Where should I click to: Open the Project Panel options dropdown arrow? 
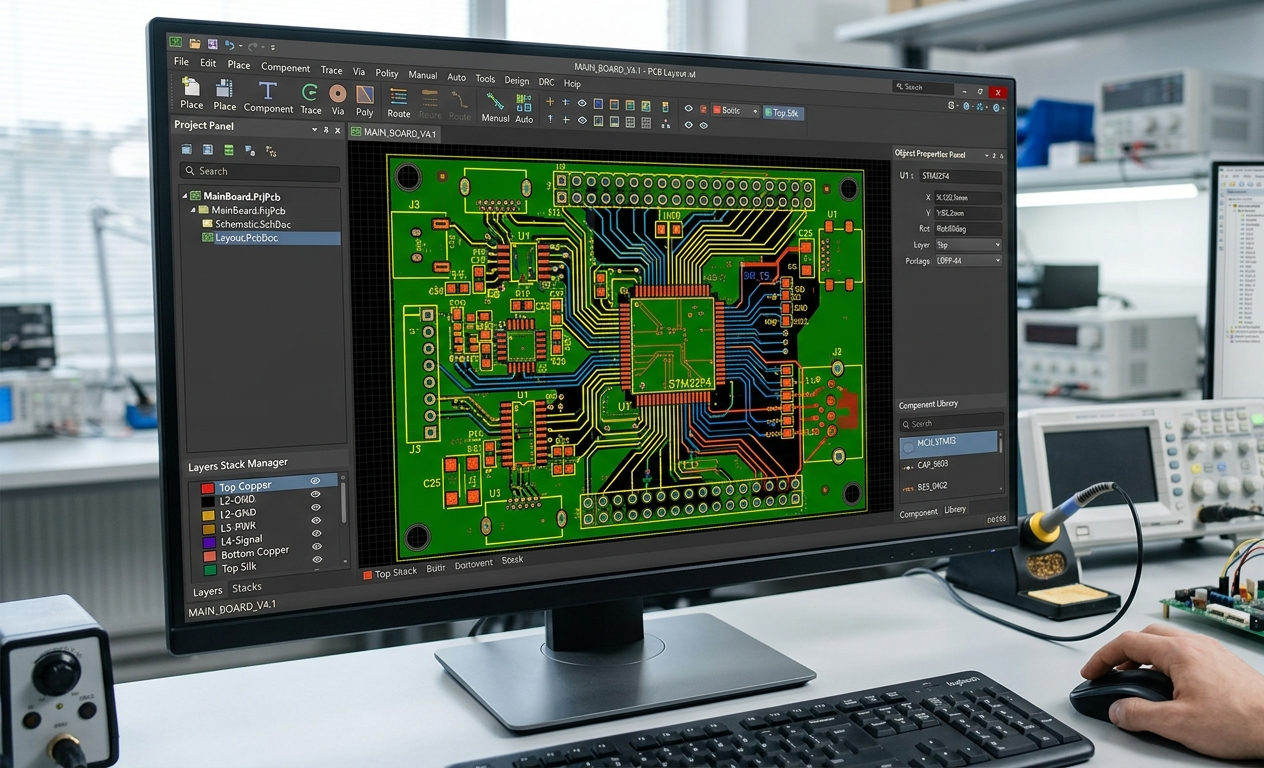click(x=314, y=129)
